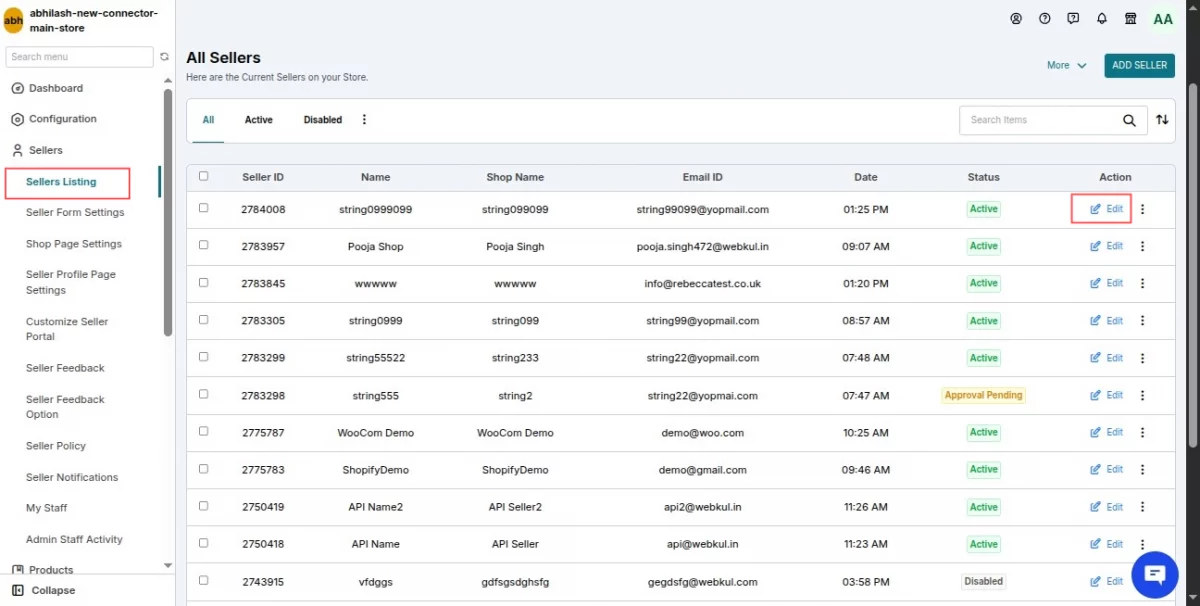Open row options for seller 2784008

pos(1143,209)
